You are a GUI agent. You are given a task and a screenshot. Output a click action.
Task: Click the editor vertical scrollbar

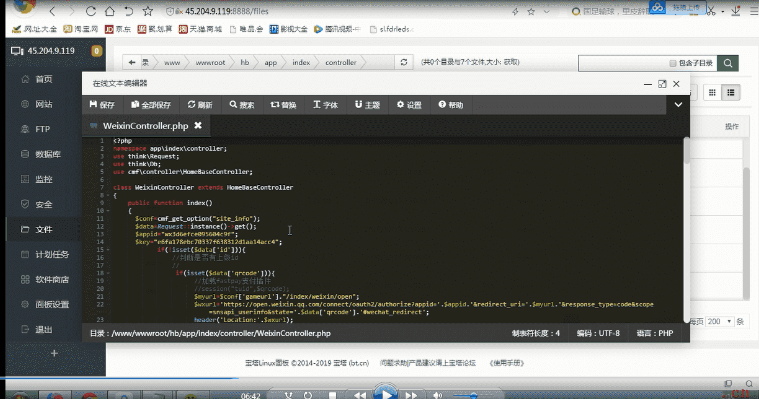tap(686, 230)
